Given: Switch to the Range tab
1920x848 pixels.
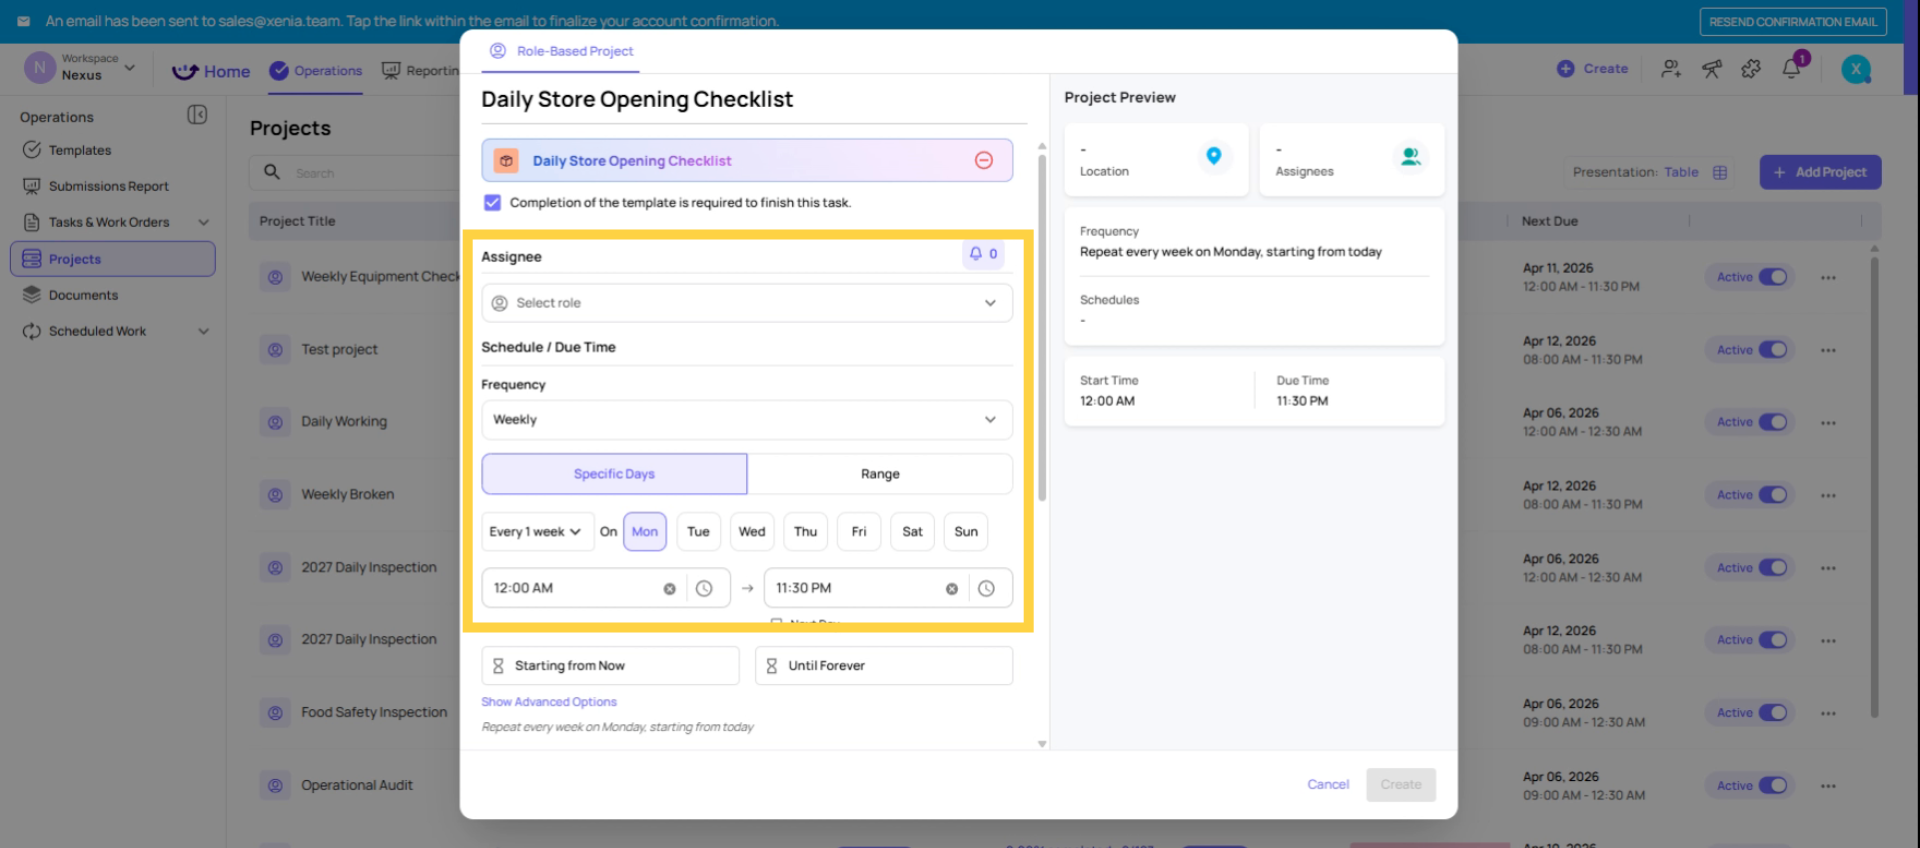Looking at the screenshot, I should [879, 474].
